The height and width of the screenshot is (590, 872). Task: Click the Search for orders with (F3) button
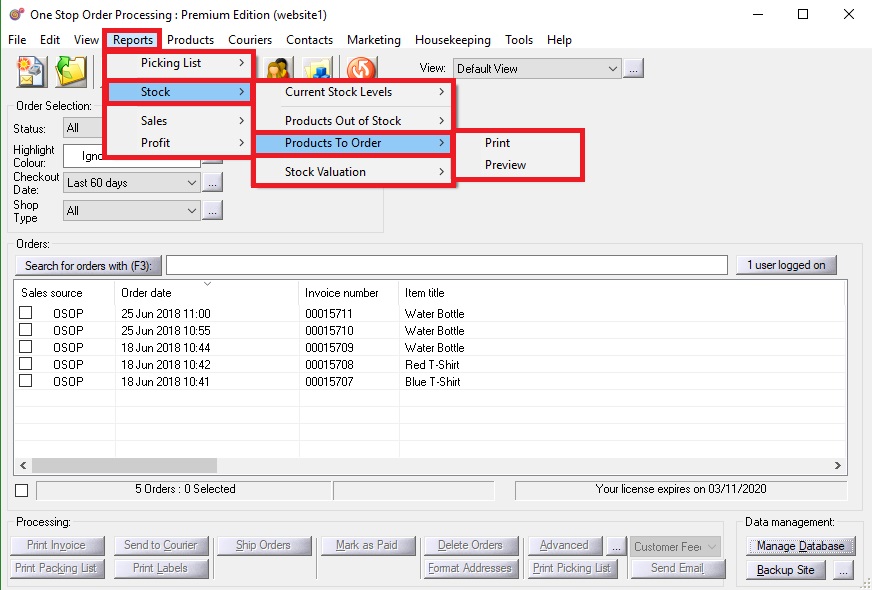[x=88, y=266]
